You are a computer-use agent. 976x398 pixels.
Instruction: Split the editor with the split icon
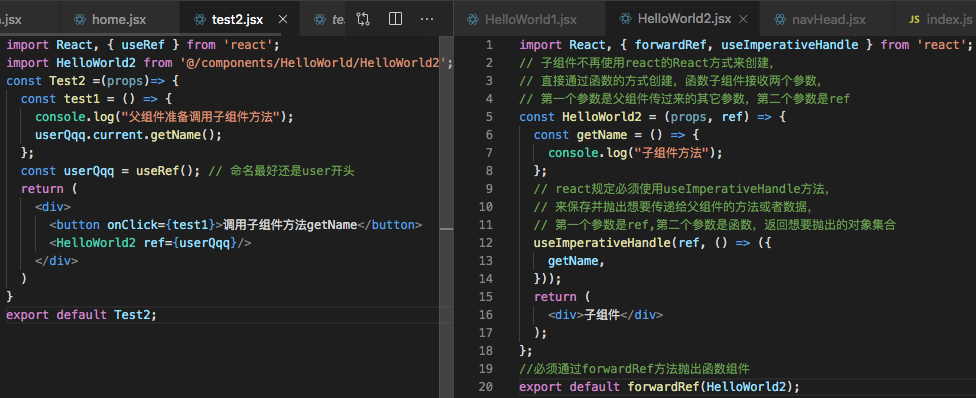coord(395,19)
